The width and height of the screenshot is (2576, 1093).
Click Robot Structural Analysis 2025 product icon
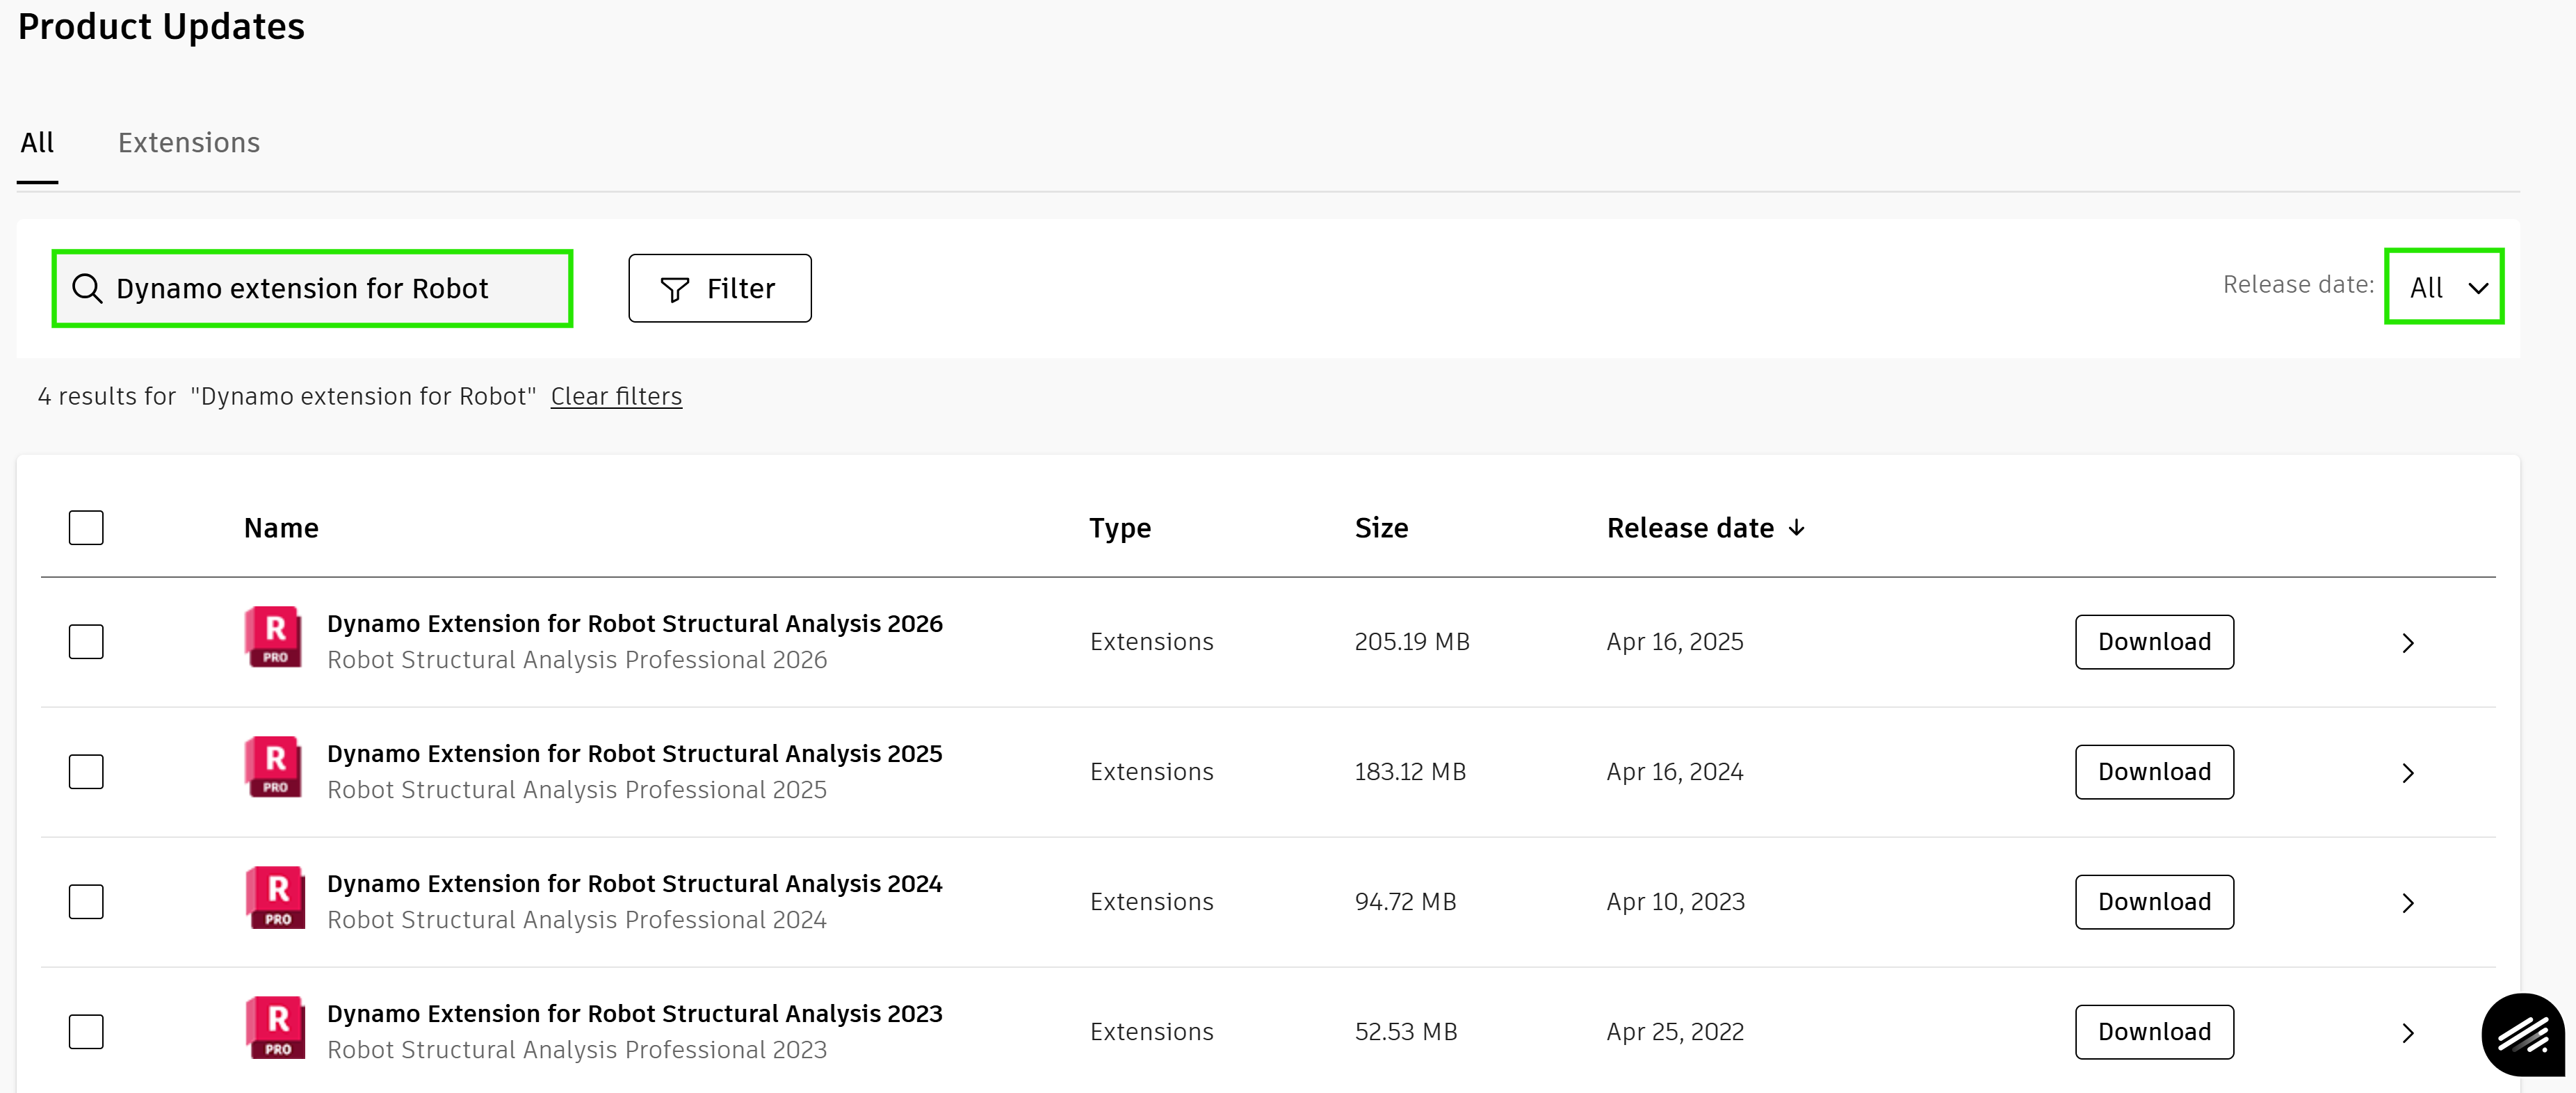pos(275,766)
